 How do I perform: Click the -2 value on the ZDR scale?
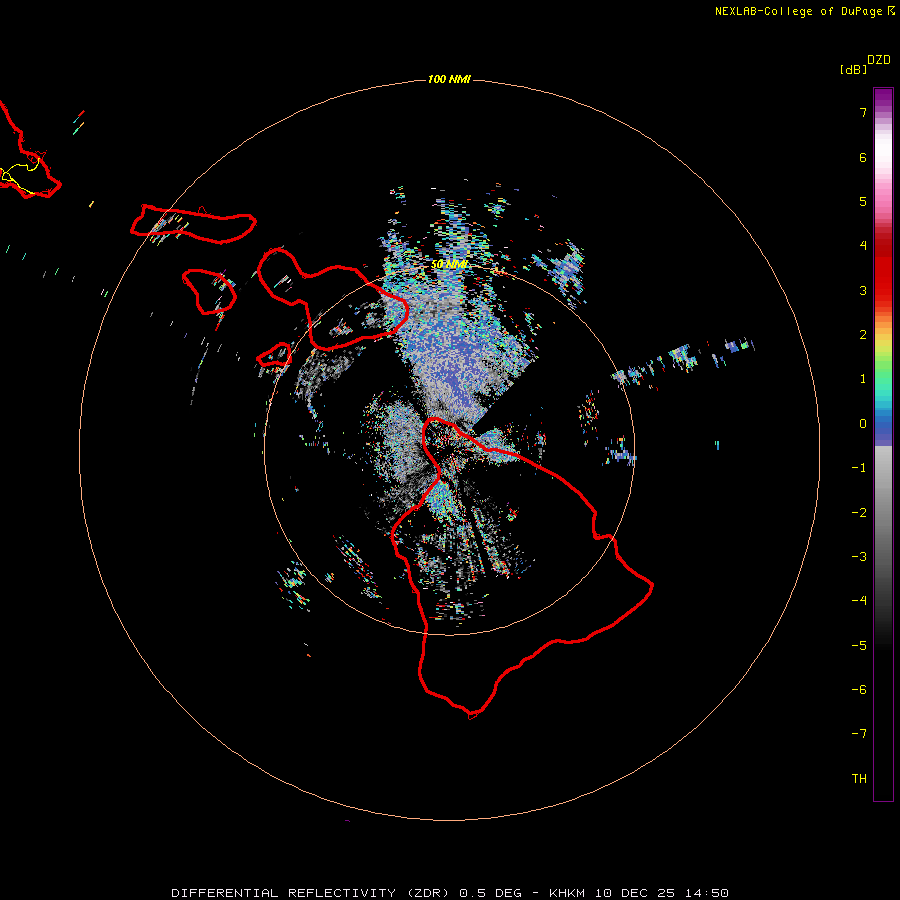pyautogui.click(x=859, y=513)
